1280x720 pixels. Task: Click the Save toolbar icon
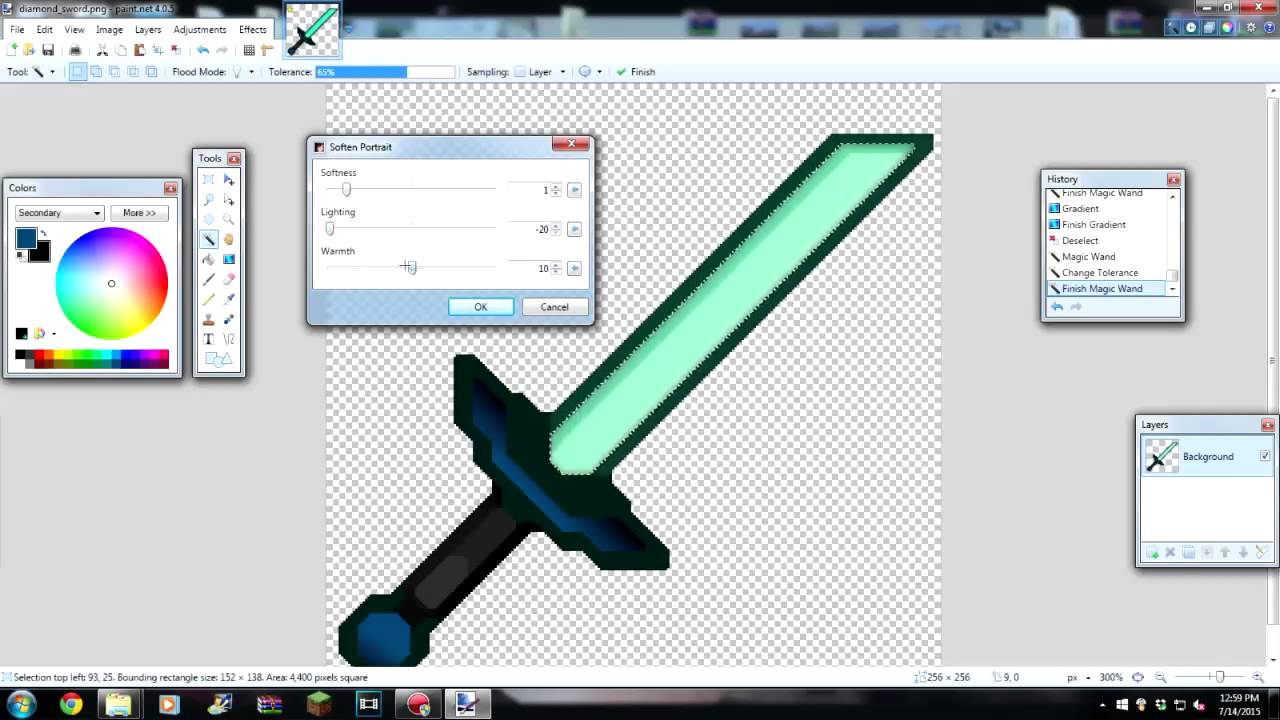click(x=48, y=50)
